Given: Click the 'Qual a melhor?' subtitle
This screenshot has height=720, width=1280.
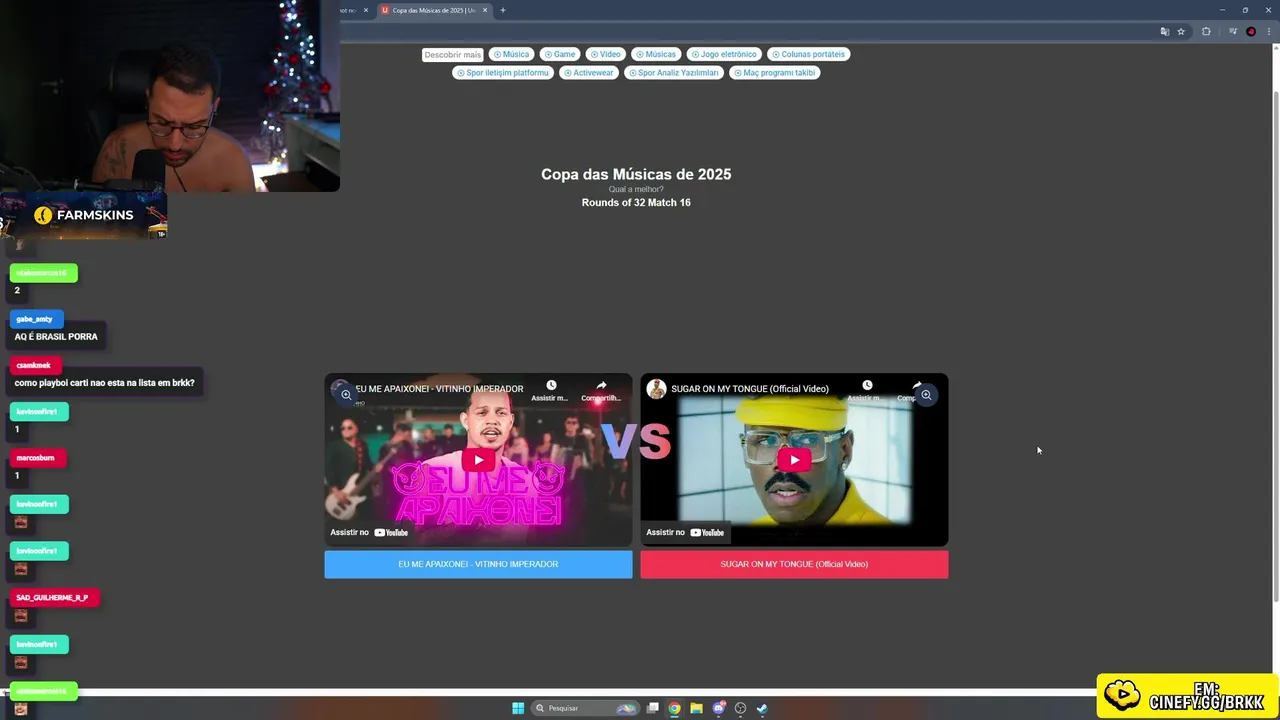Looking at the screenshot, I should click(636, 189).
